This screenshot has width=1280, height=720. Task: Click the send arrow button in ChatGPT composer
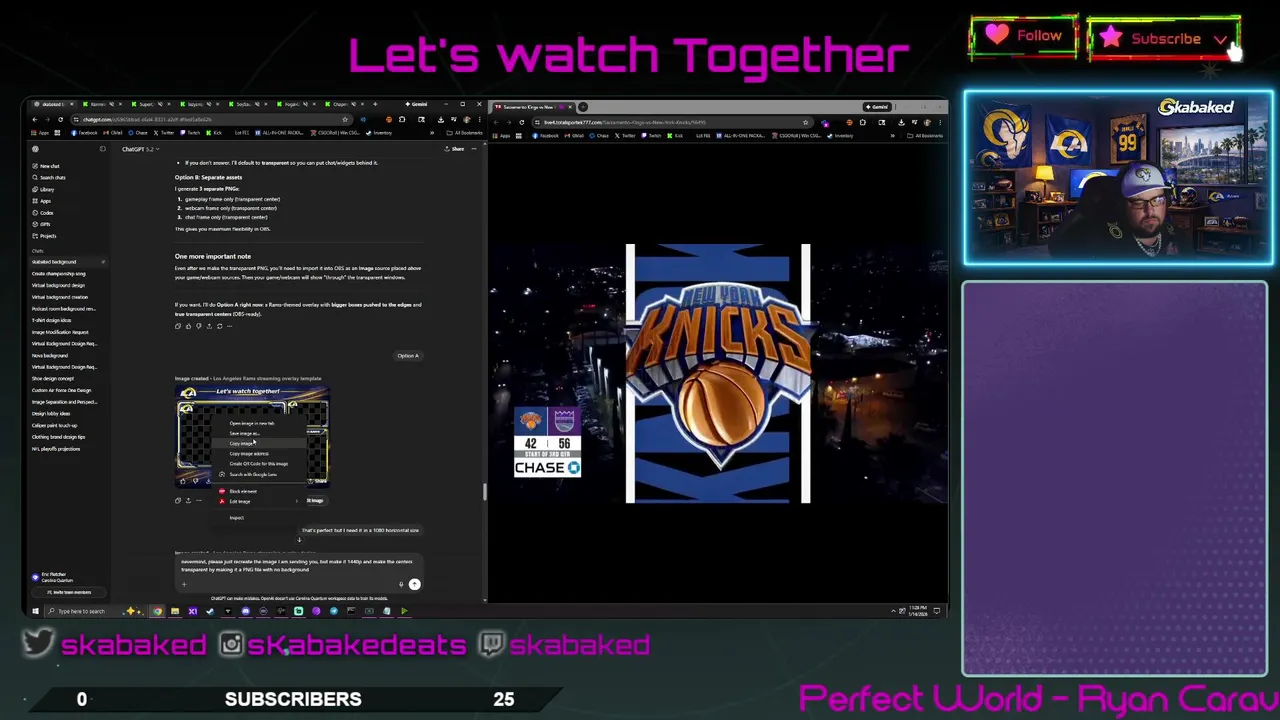tap(414, 584)
